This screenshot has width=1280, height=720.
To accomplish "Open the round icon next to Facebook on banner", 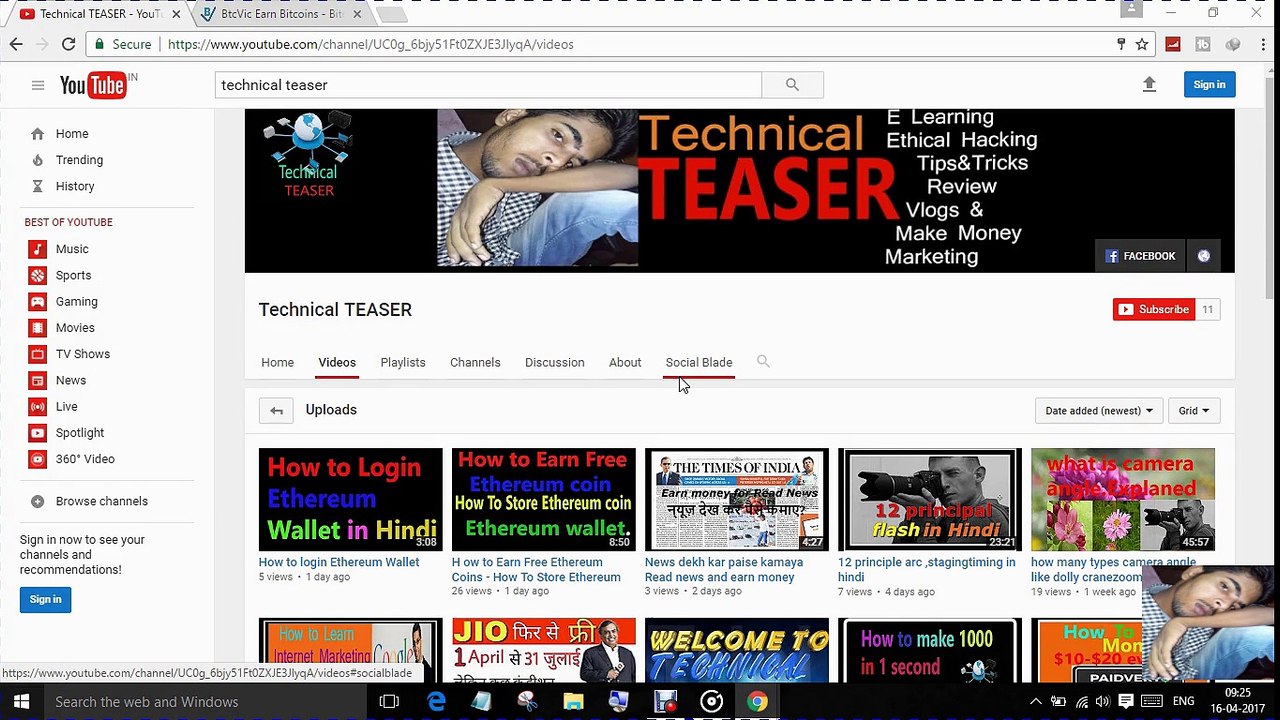I will [x=1204, y=256].
